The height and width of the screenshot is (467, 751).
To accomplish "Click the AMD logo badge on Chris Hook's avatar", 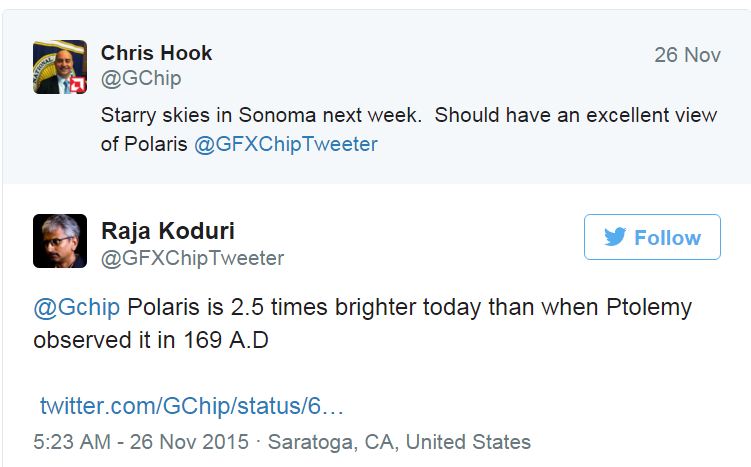I will (78, 85).
